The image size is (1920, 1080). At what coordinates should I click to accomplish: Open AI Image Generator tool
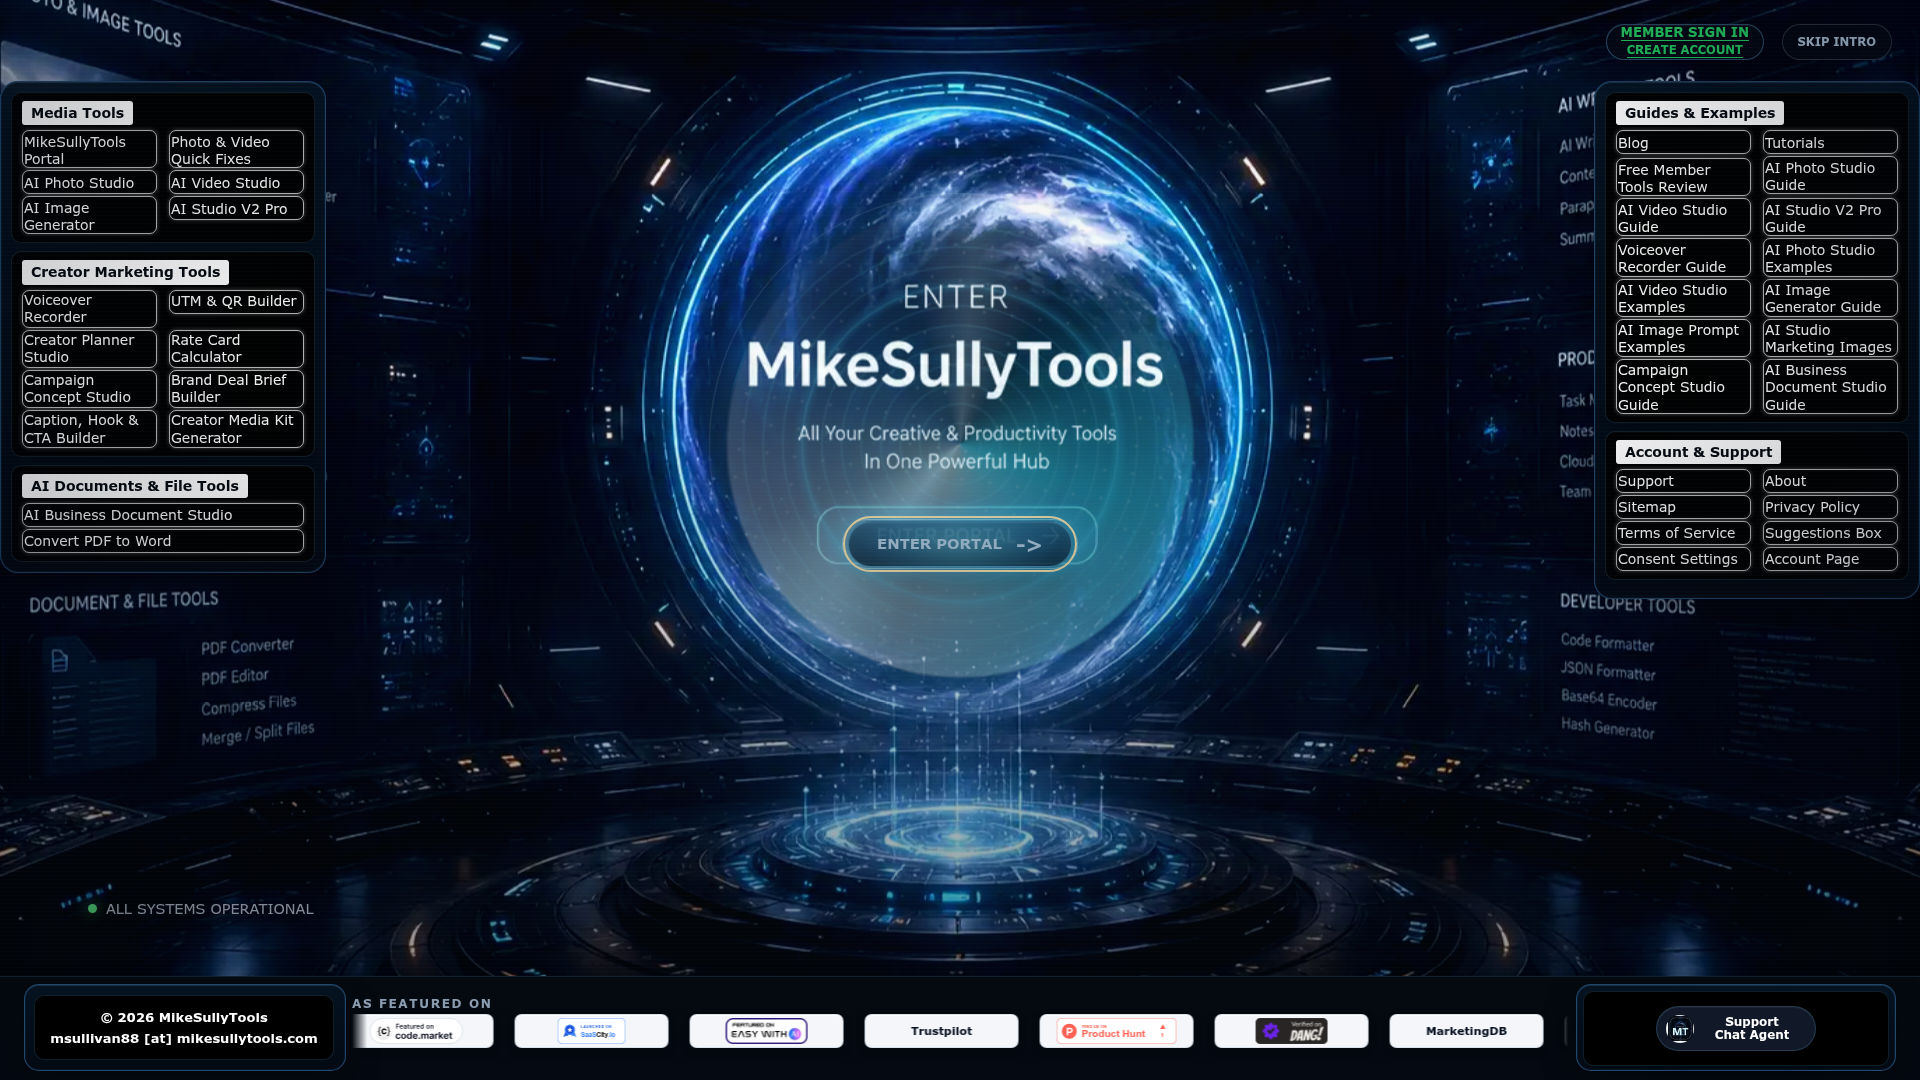point(89,216)
